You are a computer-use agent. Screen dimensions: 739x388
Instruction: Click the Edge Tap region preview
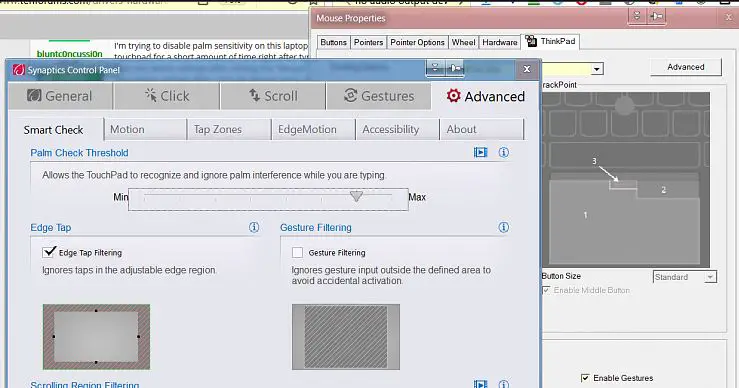[x=97, y=337]
